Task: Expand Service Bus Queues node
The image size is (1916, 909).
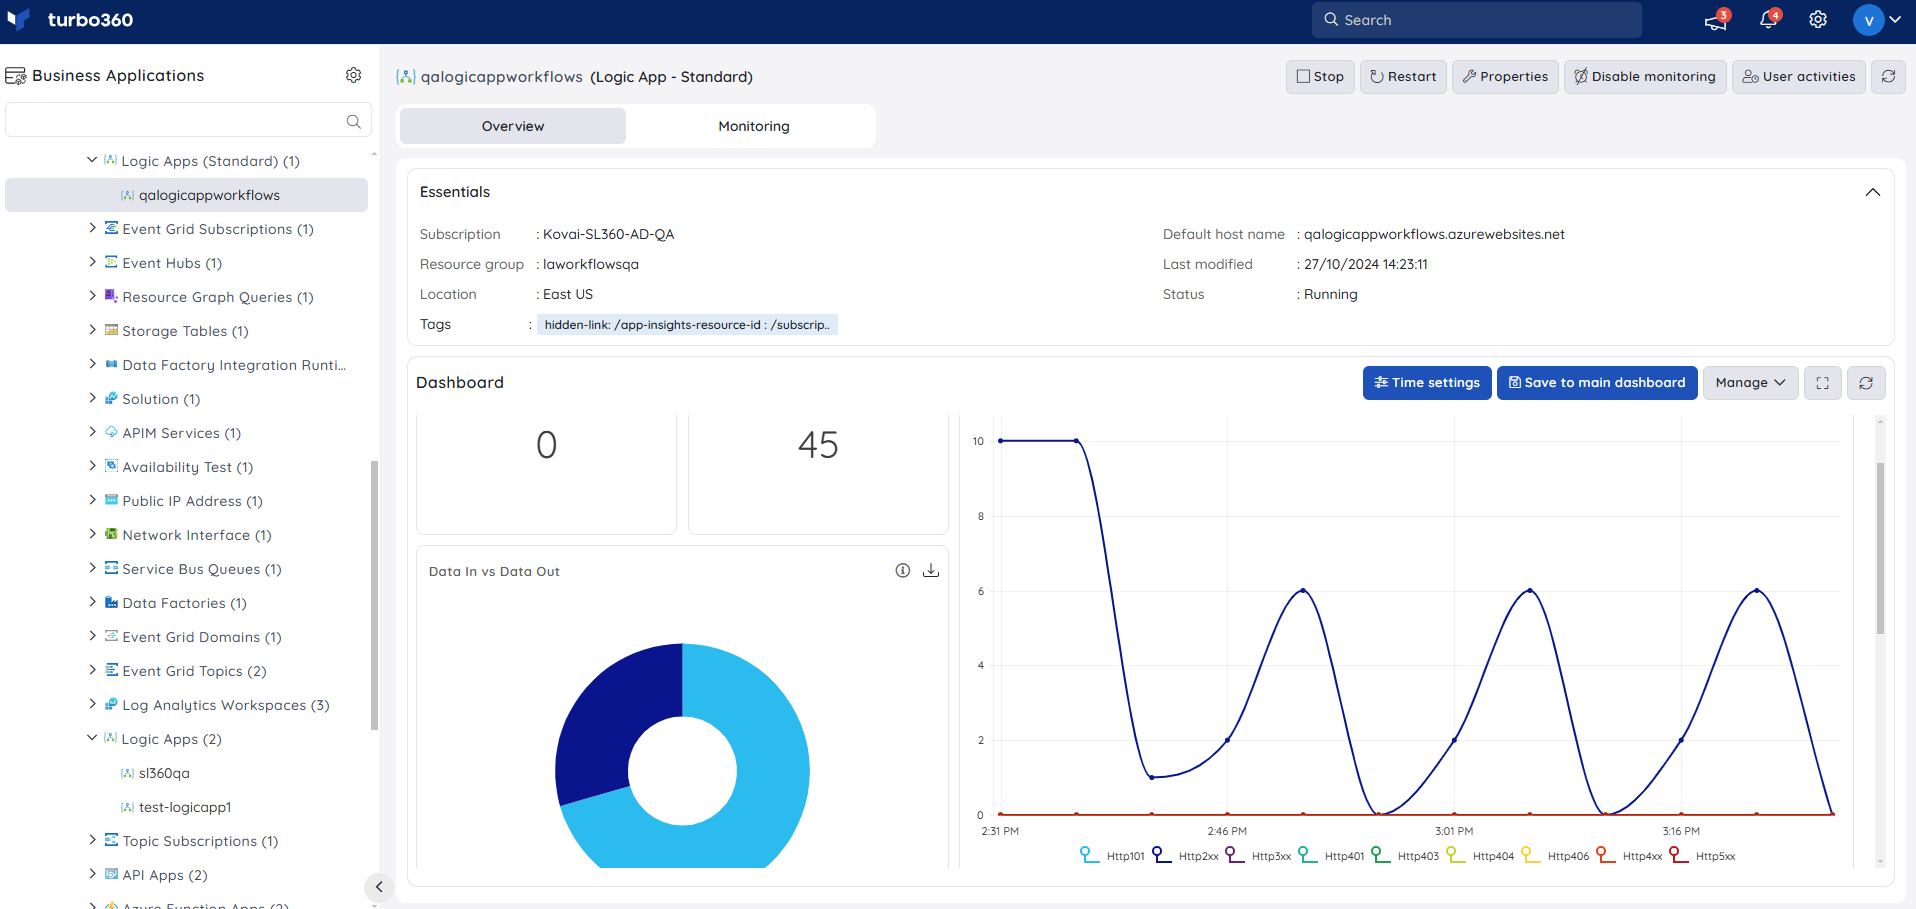Action: (92, 568)
